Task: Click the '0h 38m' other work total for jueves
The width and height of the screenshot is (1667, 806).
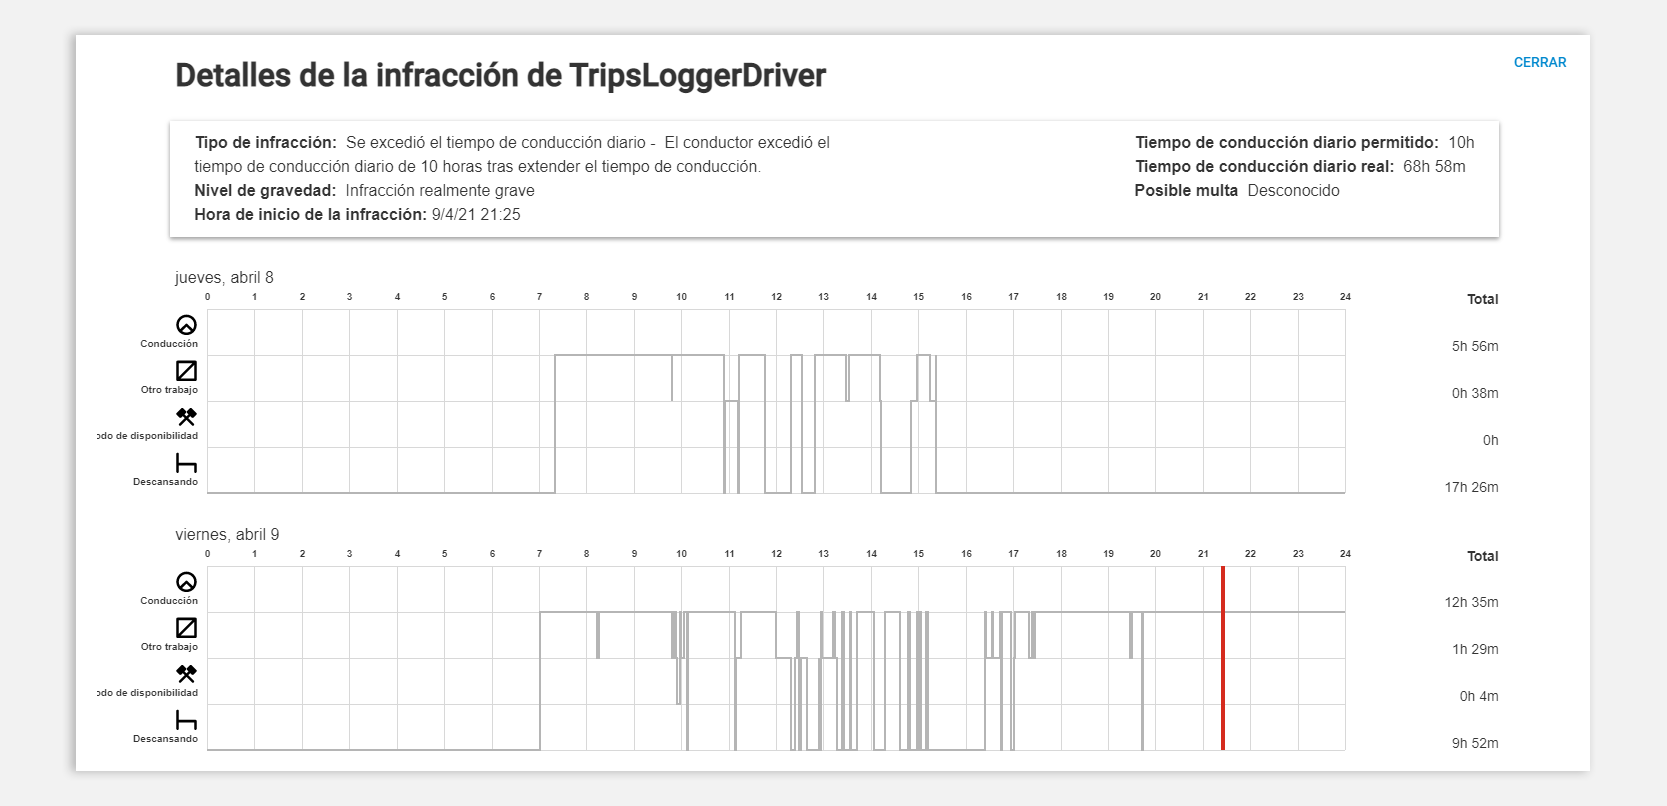Action: (1475, 393)
